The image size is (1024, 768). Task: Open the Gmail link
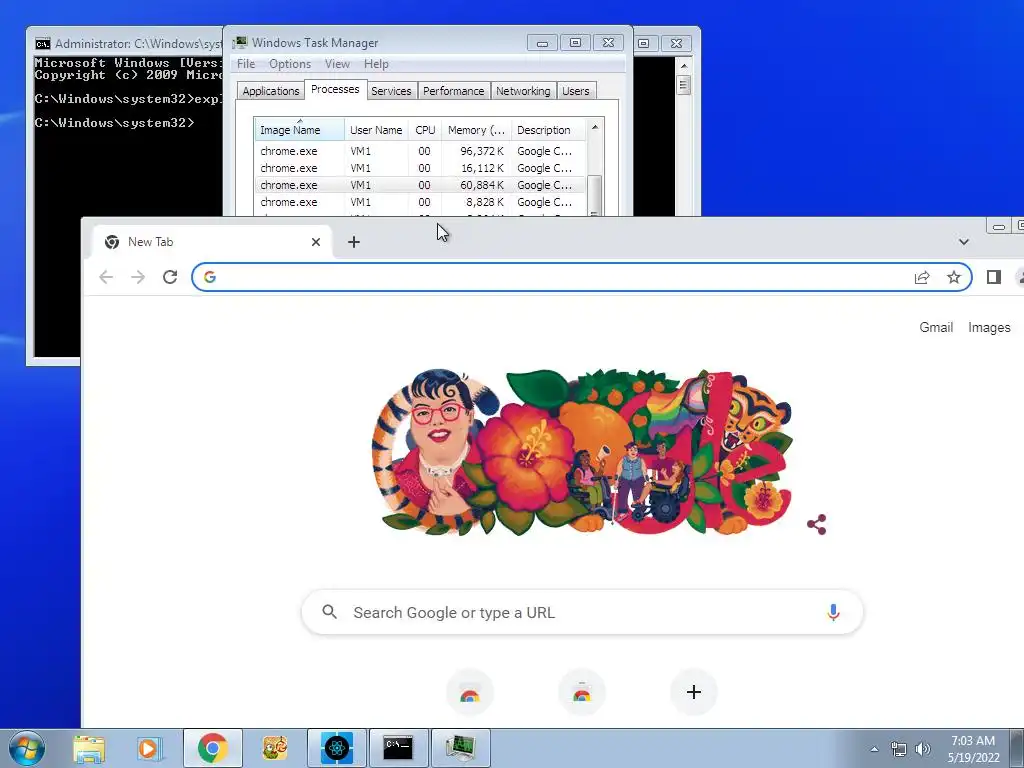[936, 328]
